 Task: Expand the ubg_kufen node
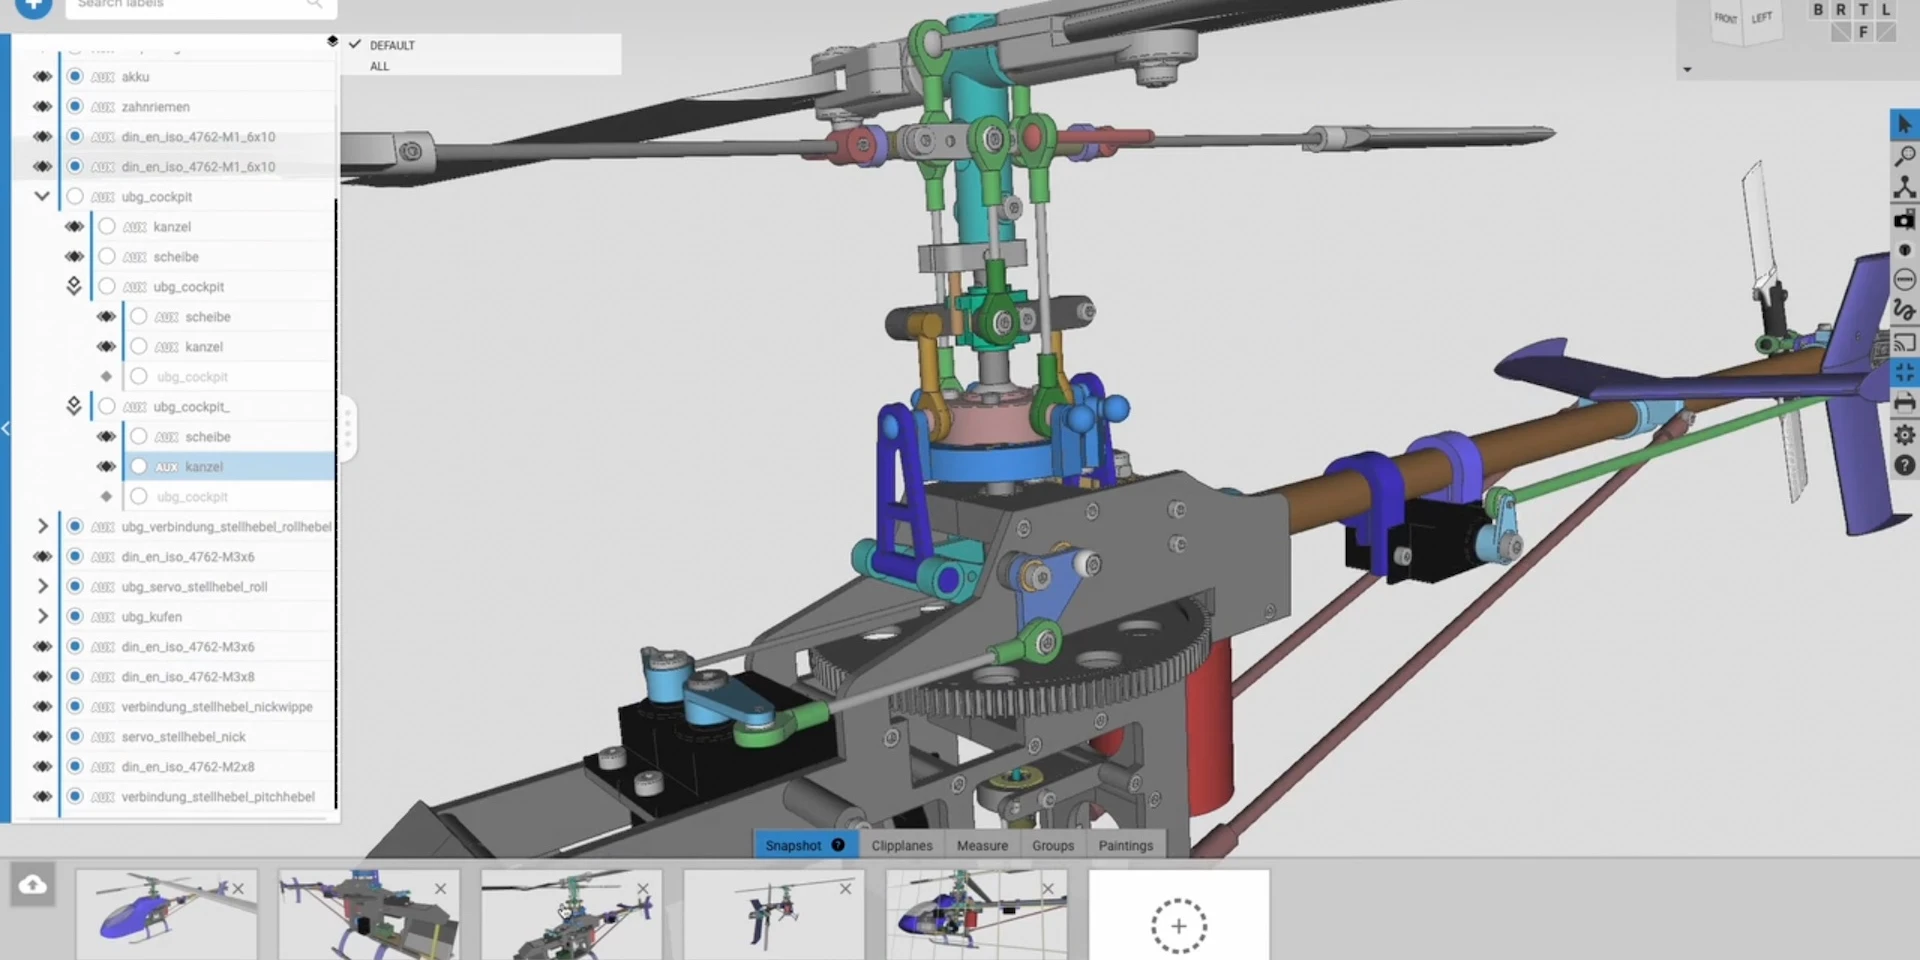pyautogui.click(x=42, y=616)
